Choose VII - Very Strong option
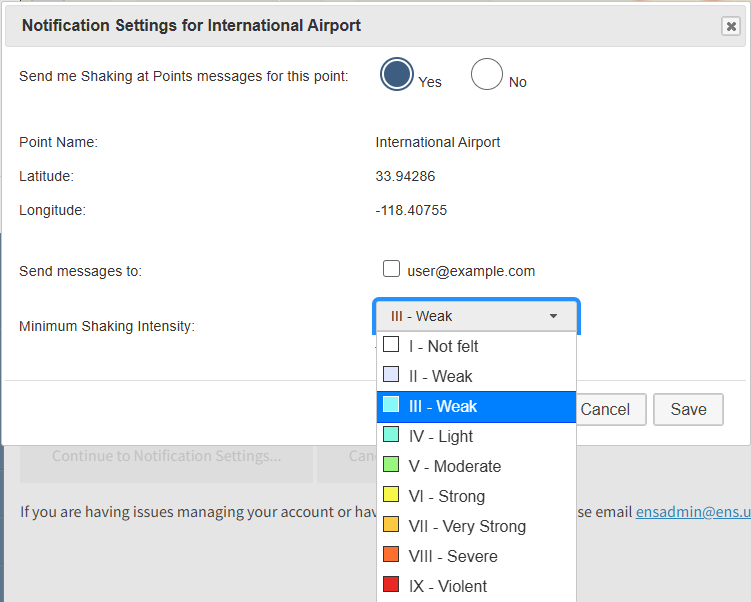The height and width of the screenshot is (602, 751). tap(476, 526)
